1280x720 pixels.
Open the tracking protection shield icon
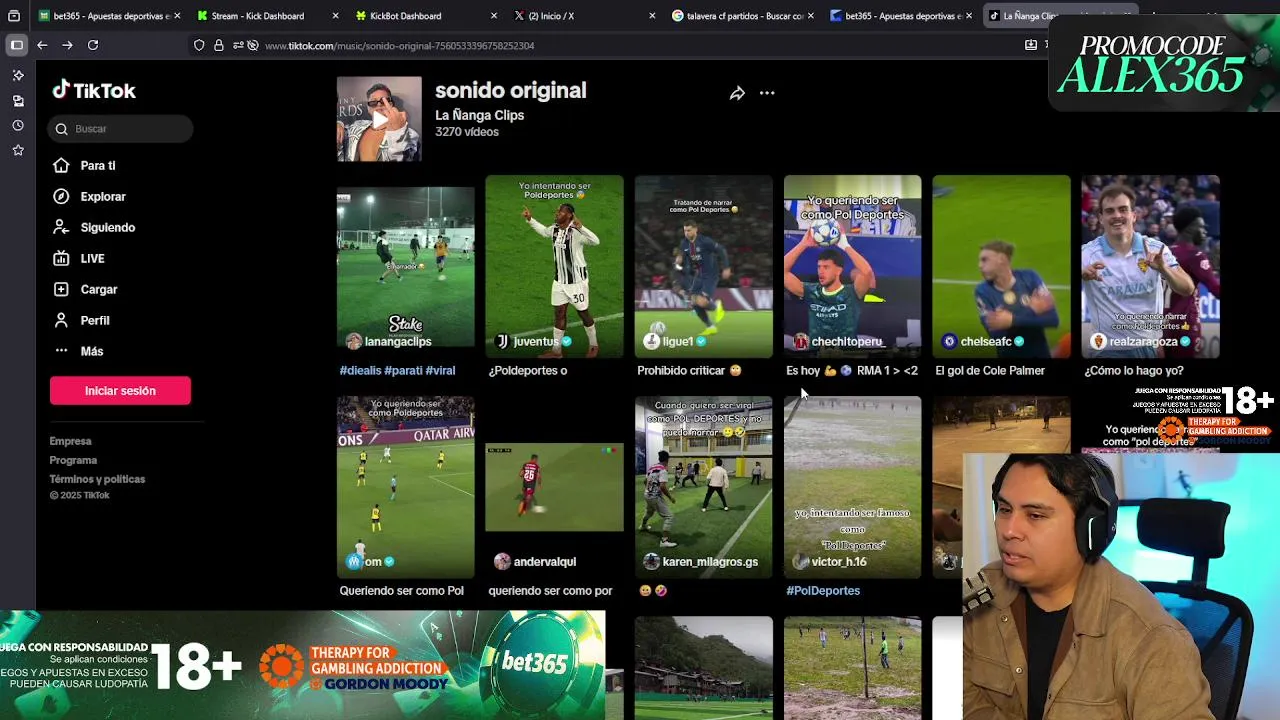click(x=199, y=45)
